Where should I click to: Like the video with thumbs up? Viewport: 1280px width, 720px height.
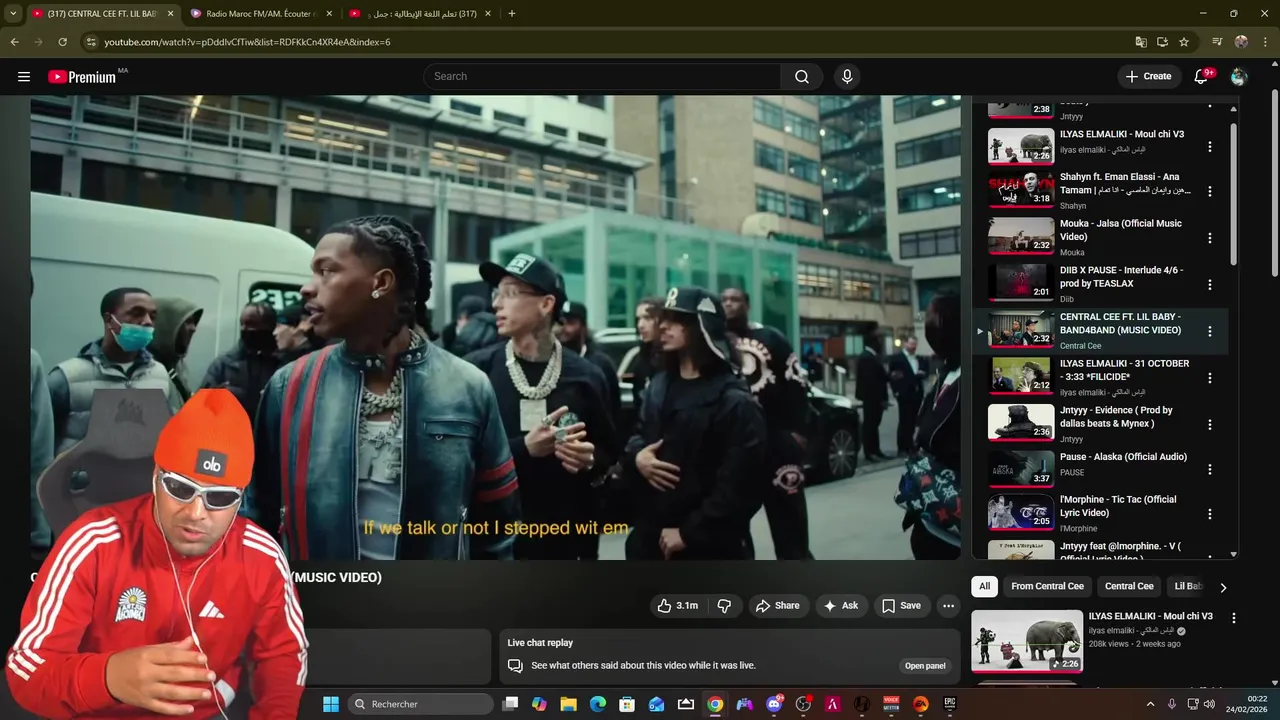(677, 606)
